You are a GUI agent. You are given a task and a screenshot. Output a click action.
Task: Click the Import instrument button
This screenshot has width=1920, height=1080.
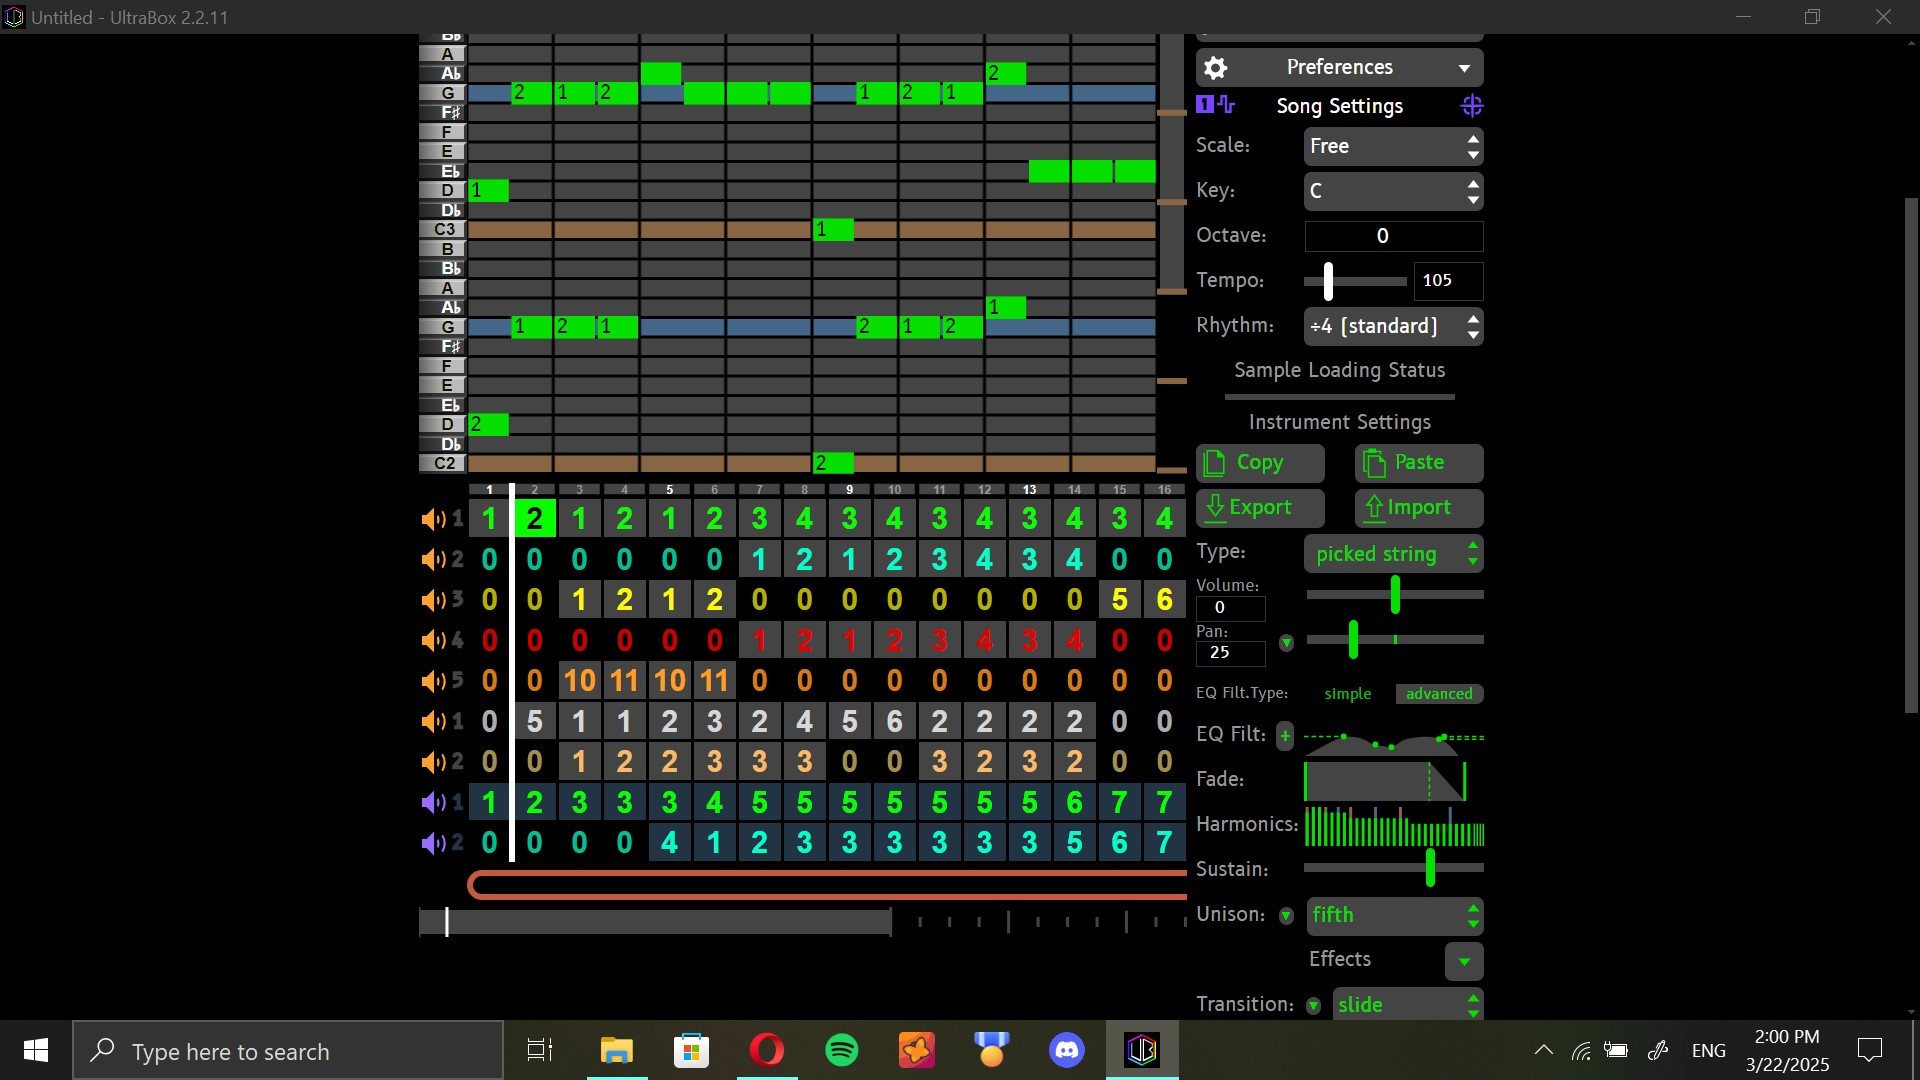1419,508
